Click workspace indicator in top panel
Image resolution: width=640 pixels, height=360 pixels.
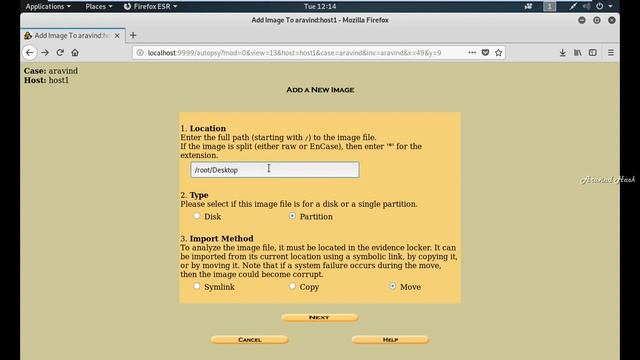549,7
